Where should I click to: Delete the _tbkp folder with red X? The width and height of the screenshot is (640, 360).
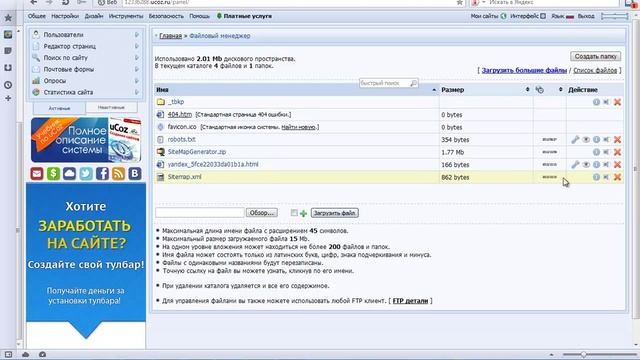tap(617, 102)
